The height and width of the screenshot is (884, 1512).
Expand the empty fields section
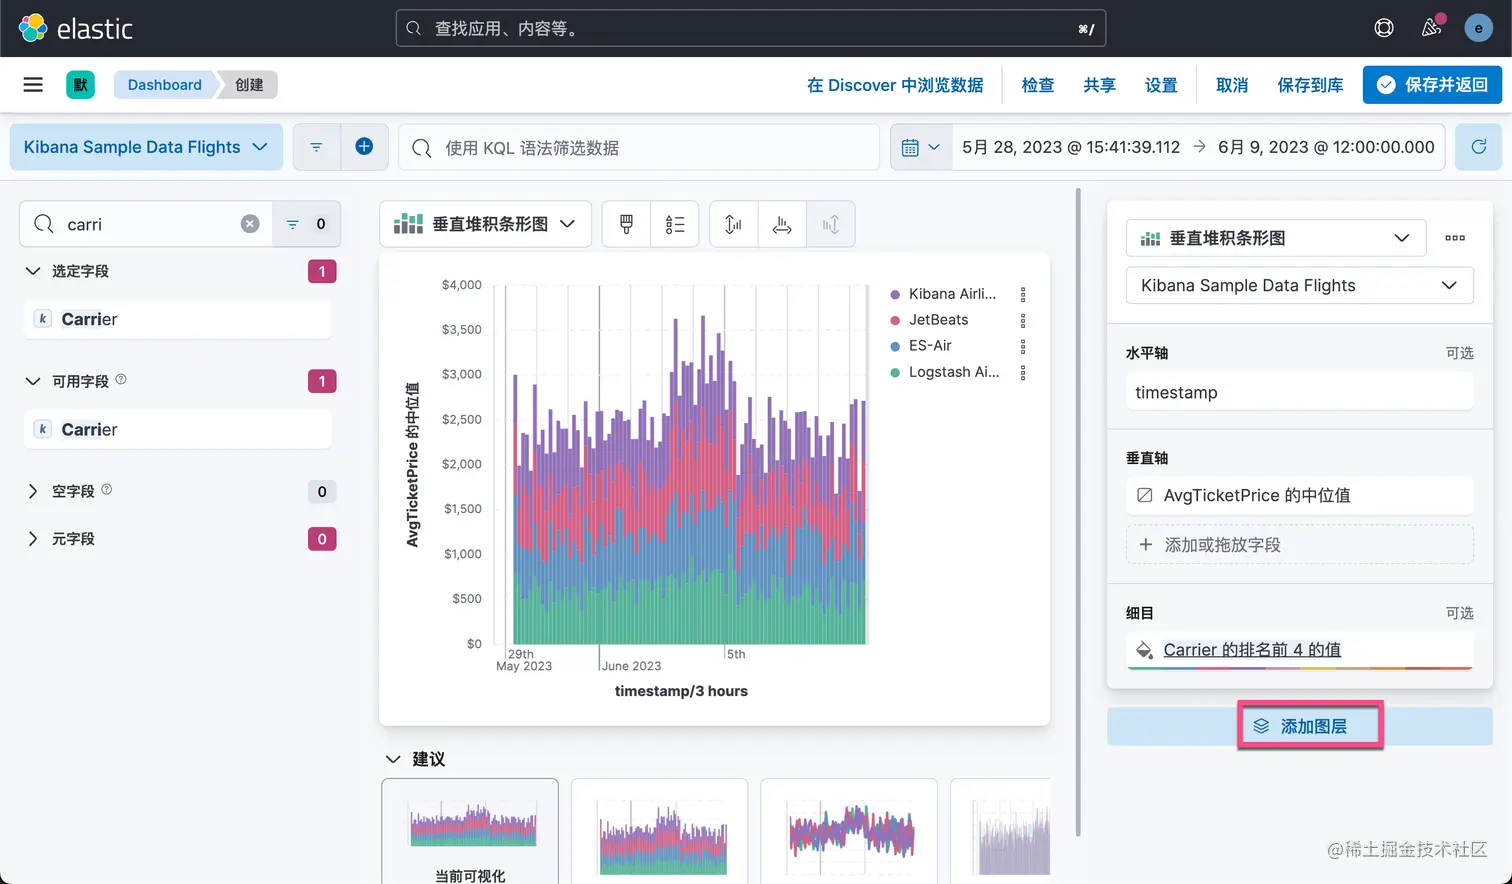coord(32,491)
